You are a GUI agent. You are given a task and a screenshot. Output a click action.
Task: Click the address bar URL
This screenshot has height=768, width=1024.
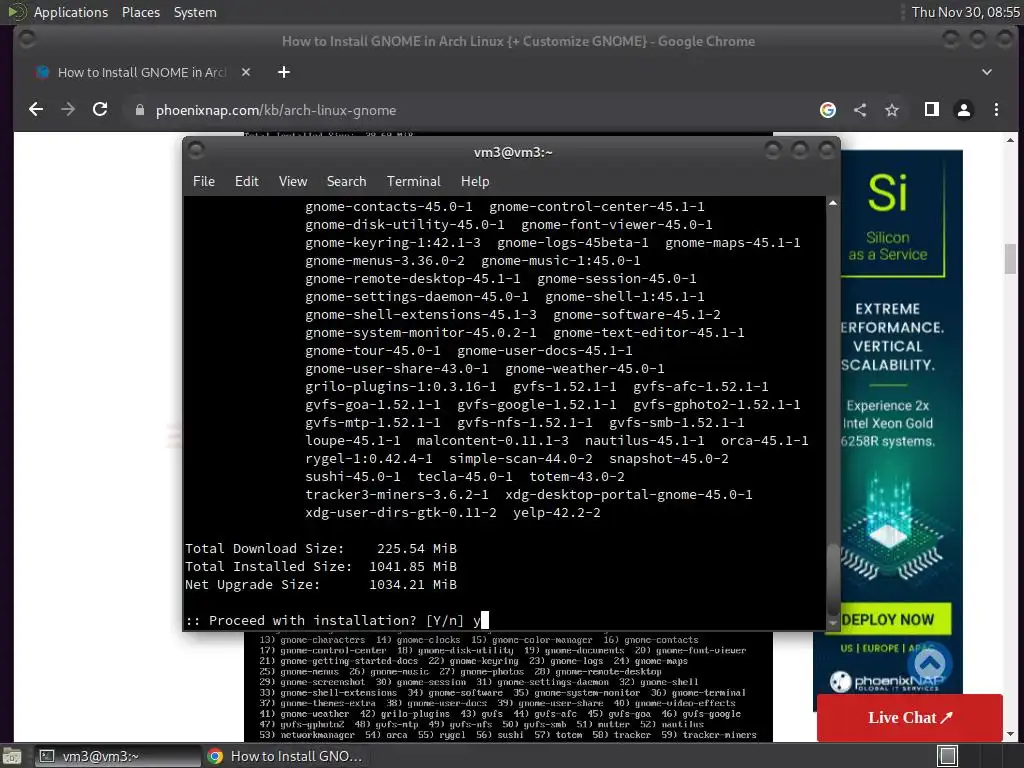coord(276,110)
